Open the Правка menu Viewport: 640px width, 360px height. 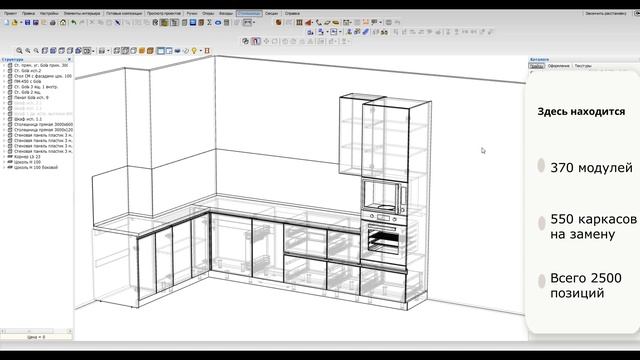(28, 13)
